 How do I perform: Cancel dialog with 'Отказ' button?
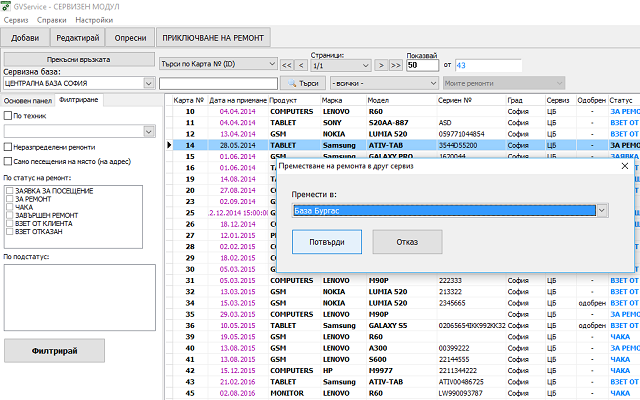(x=407, y=242)
